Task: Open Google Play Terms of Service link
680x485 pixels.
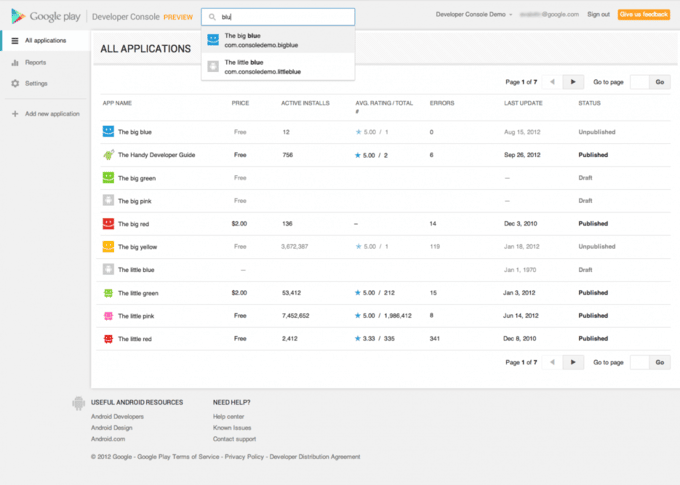Action: click(178, 457)
